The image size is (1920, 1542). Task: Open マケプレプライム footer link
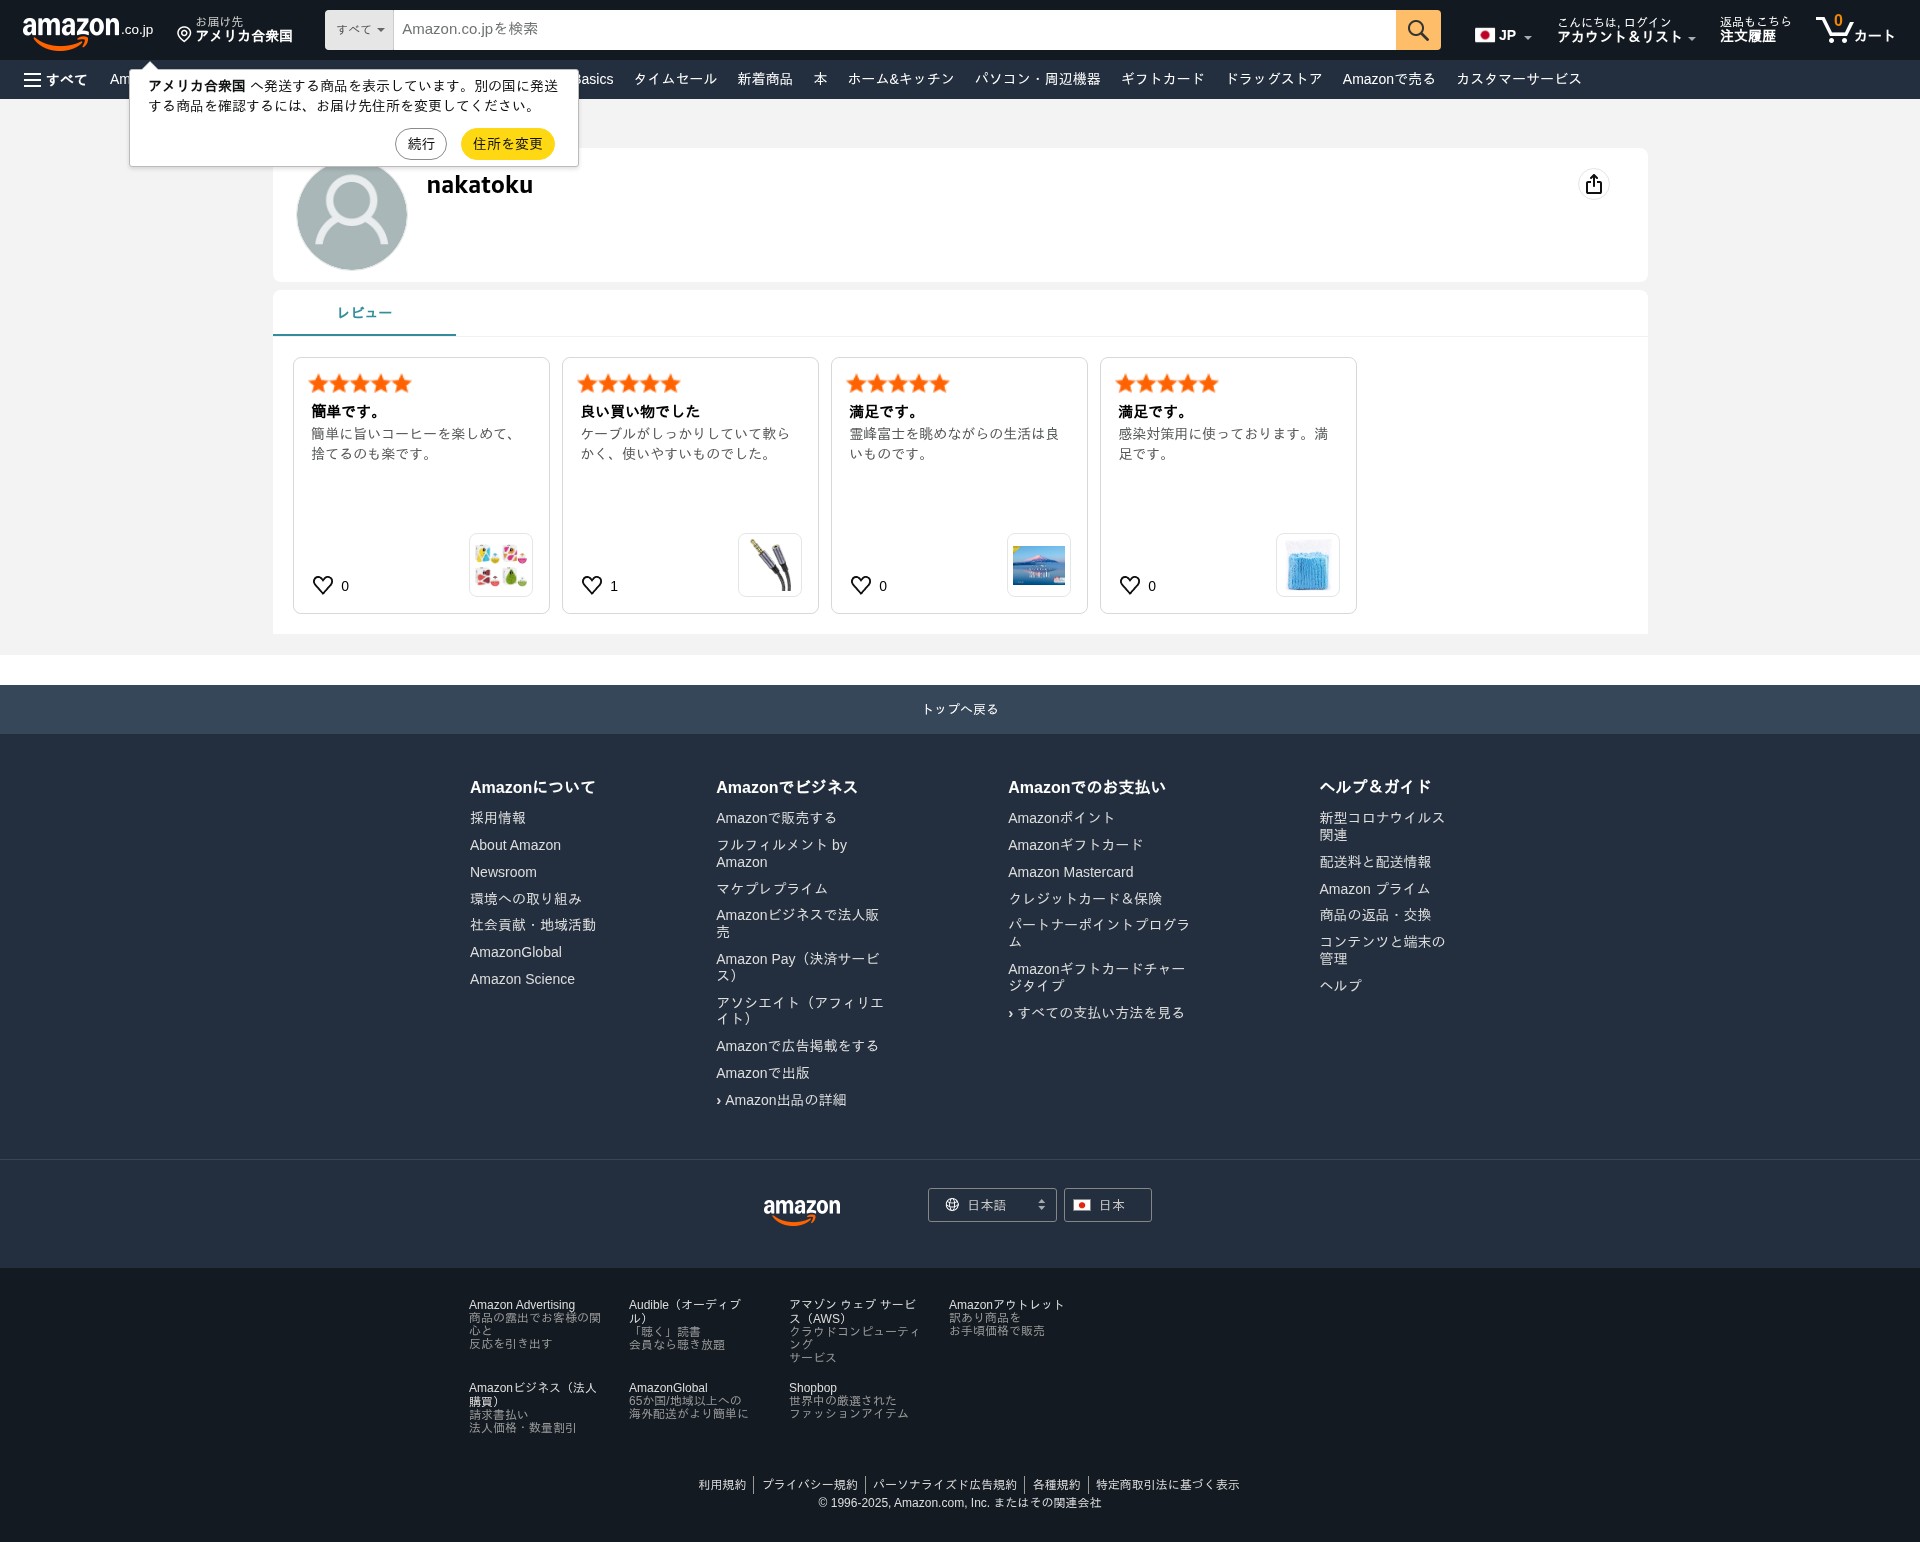772,889
